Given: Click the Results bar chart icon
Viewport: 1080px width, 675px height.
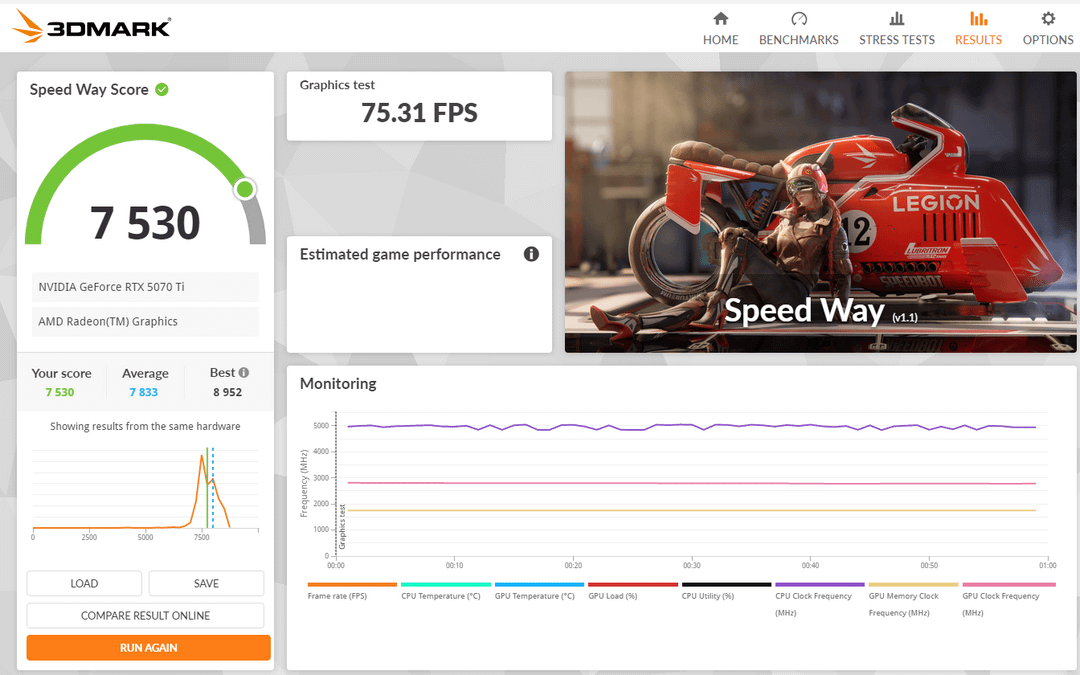Looking at the screenshot, I should (x=978, y=19).
